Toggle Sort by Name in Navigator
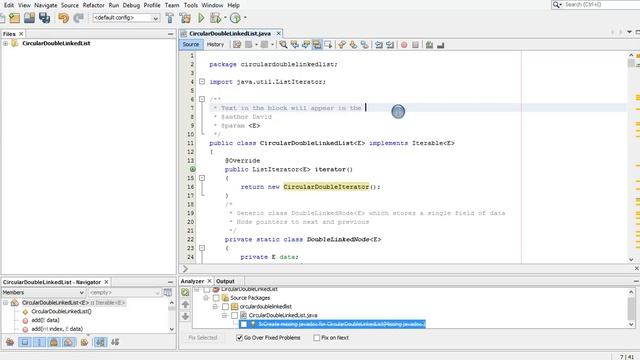Image resolution: width=640 pixels, height=360 pixels. click(x=100, y=342)
